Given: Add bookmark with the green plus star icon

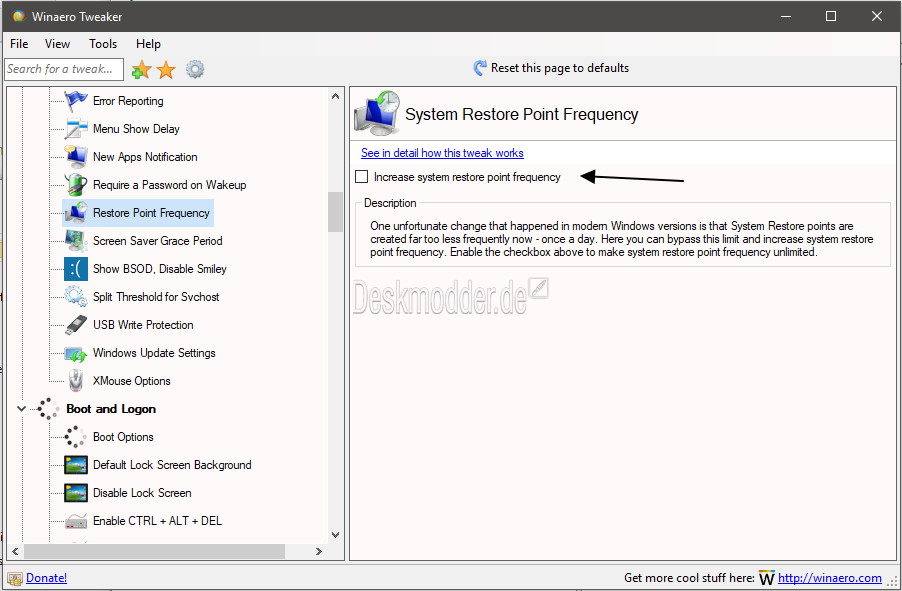Looking at the screenshot, I should 141,70.
